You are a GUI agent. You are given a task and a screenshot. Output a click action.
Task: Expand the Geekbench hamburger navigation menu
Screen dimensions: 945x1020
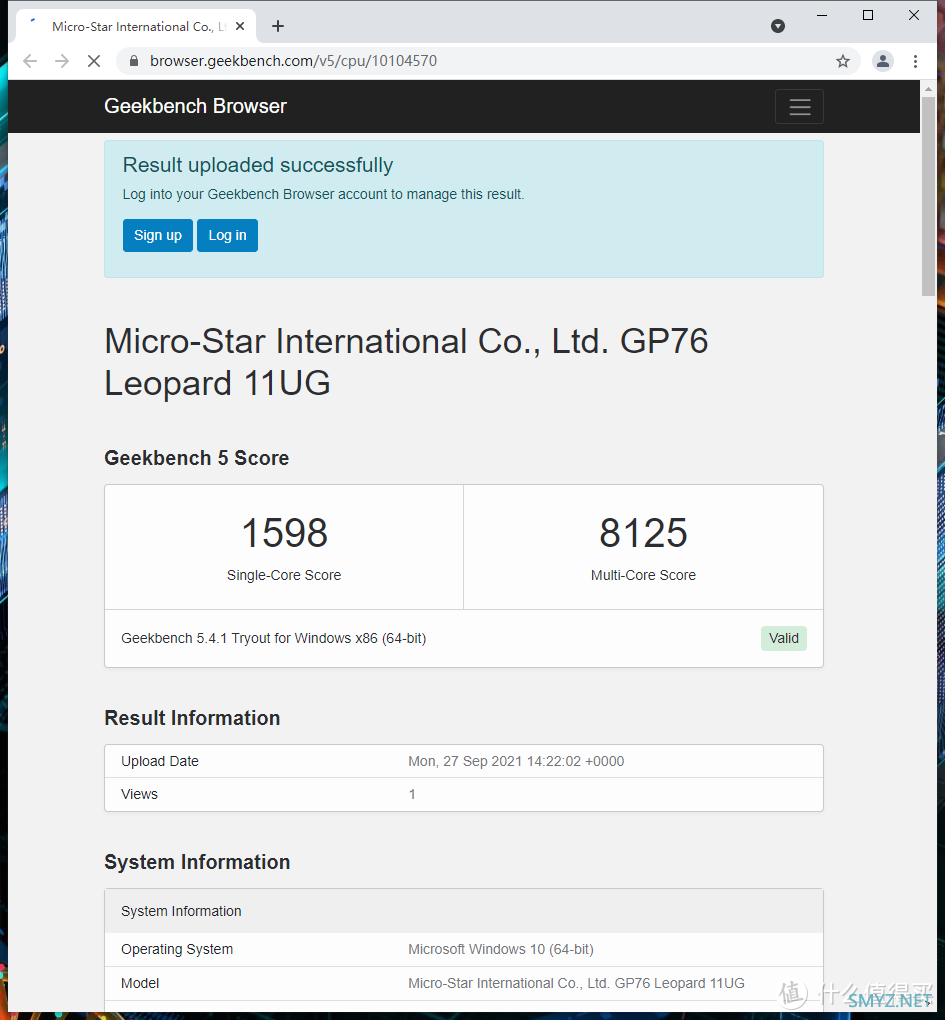pos(799,106)
